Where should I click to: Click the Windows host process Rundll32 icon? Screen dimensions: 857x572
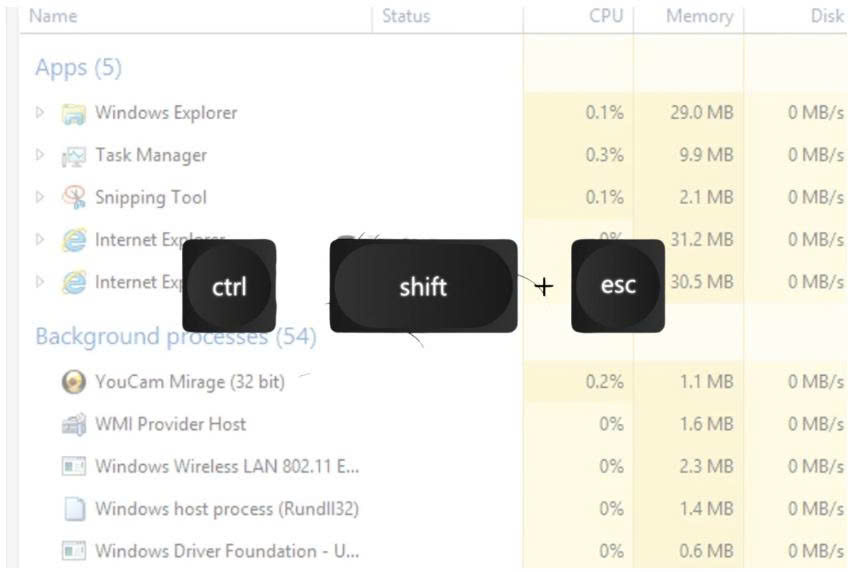(x=74, y=509)
